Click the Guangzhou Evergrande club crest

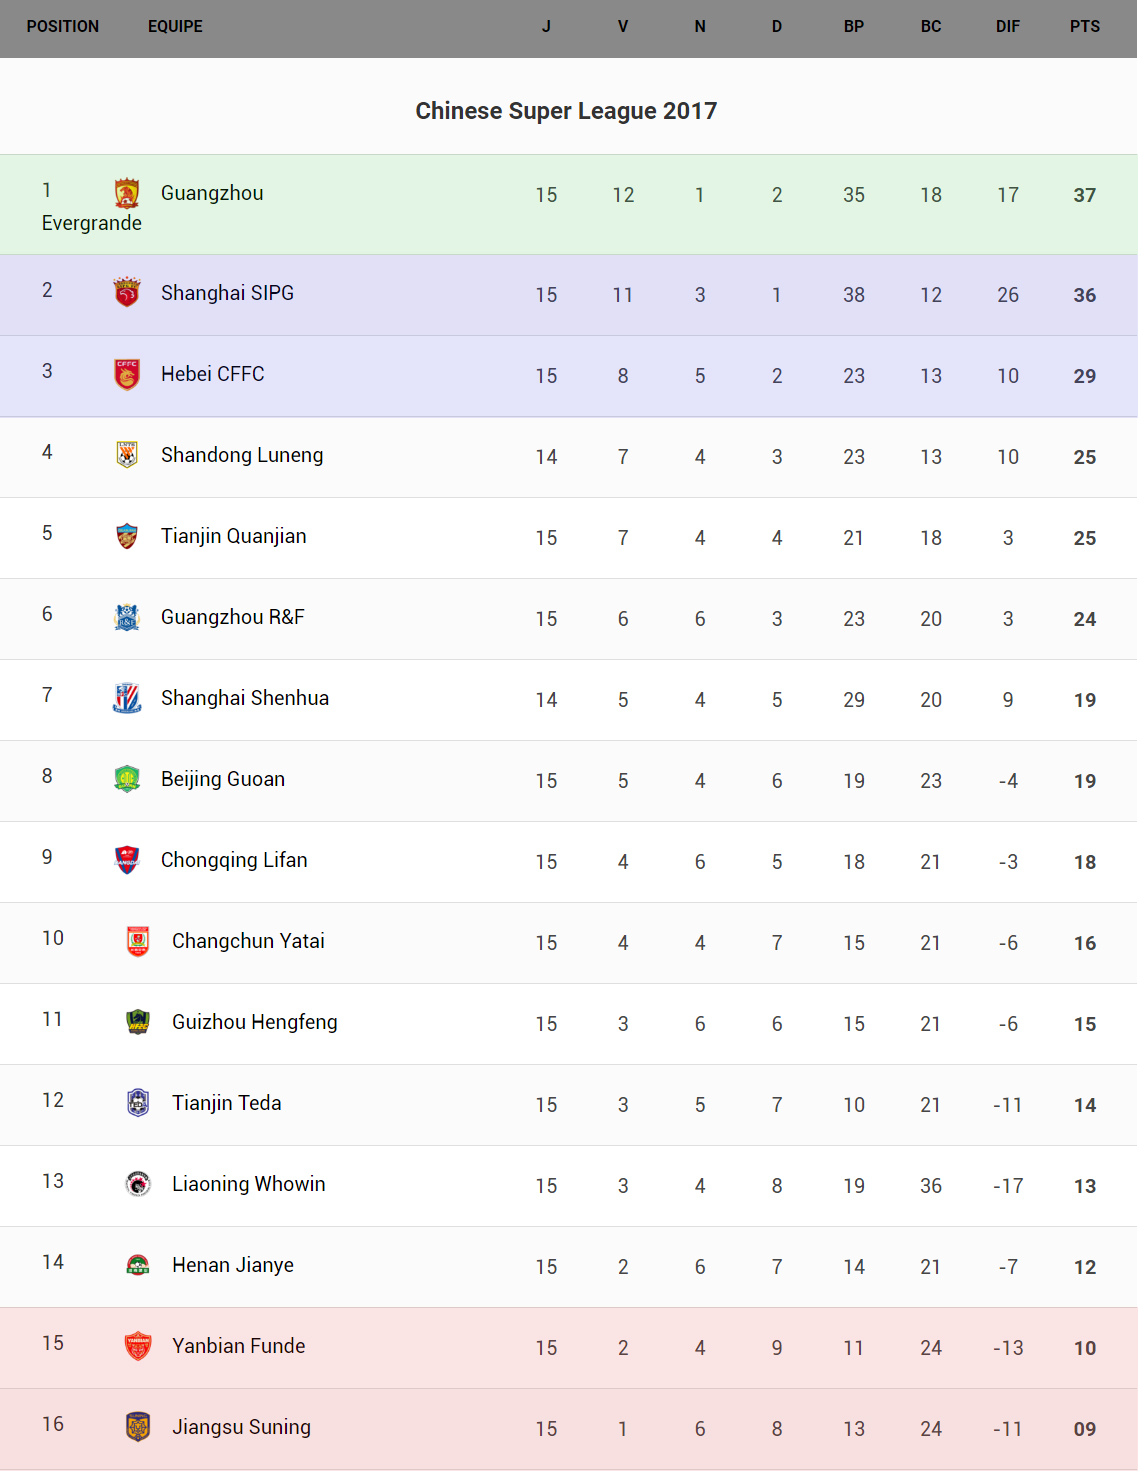(127, 193)
